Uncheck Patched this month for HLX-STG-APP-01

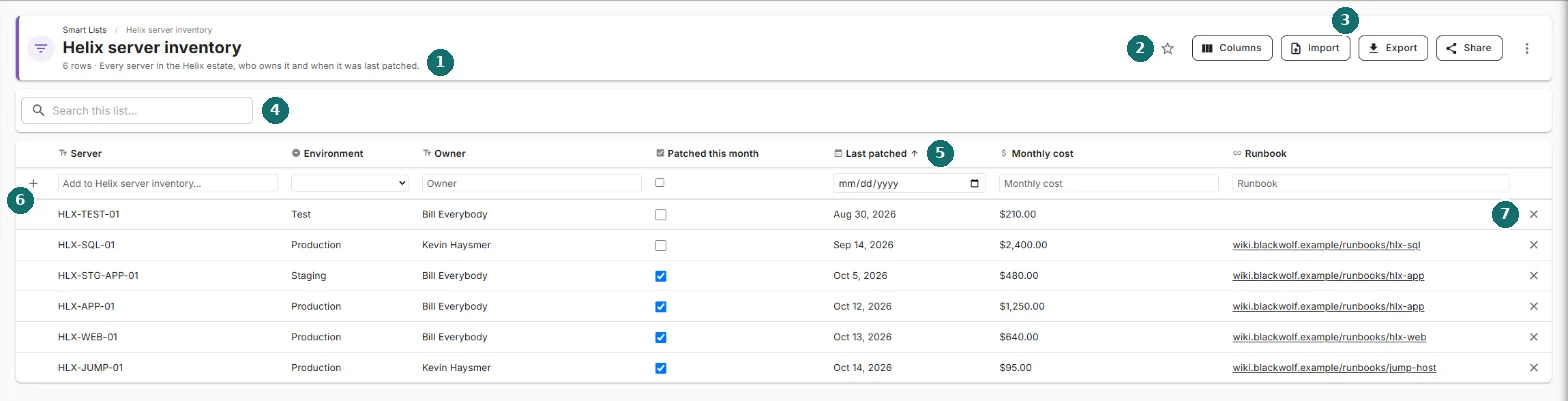(660, 276)
